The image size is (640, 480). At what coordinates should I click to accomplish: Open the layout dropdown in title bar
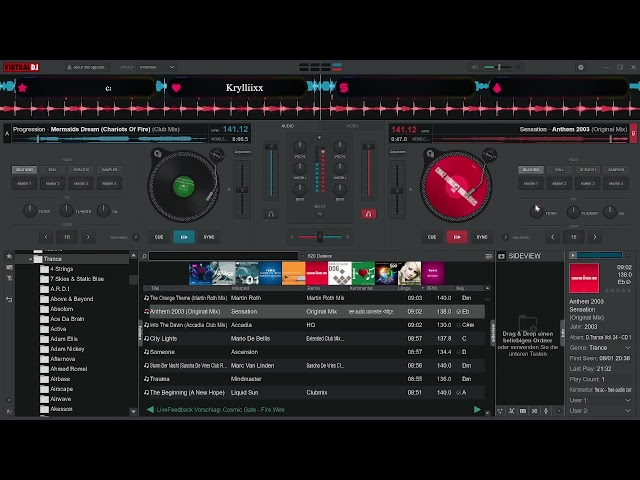157,67
